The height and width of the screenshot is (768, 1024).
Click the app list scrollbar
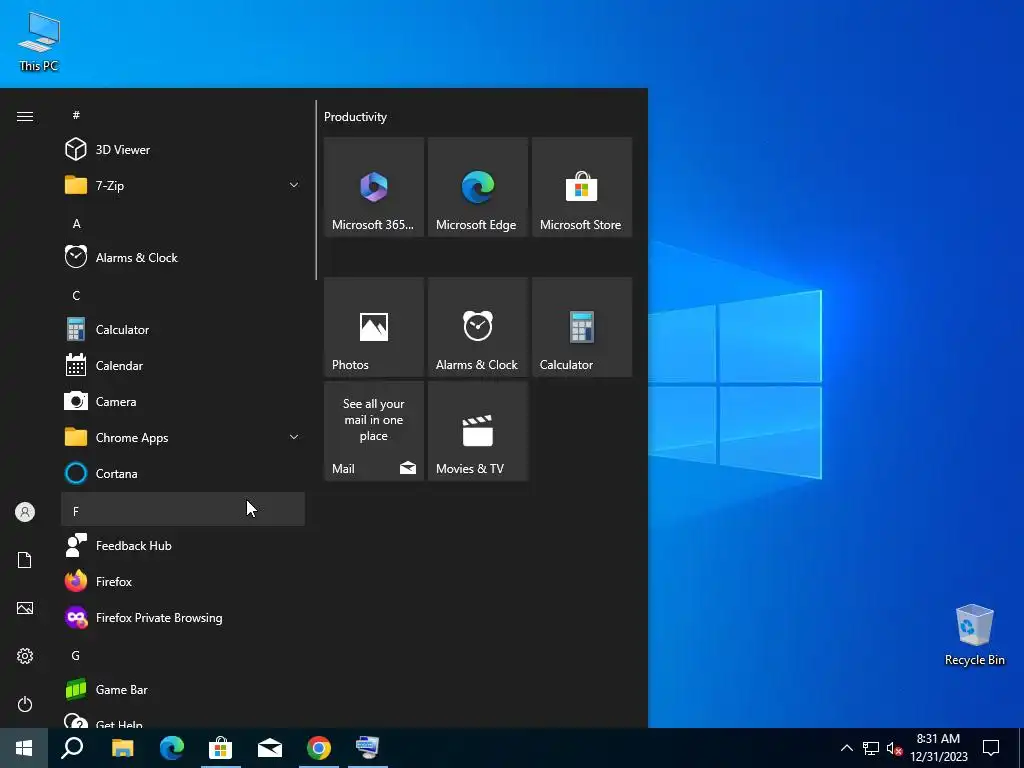tap(316, 189)
